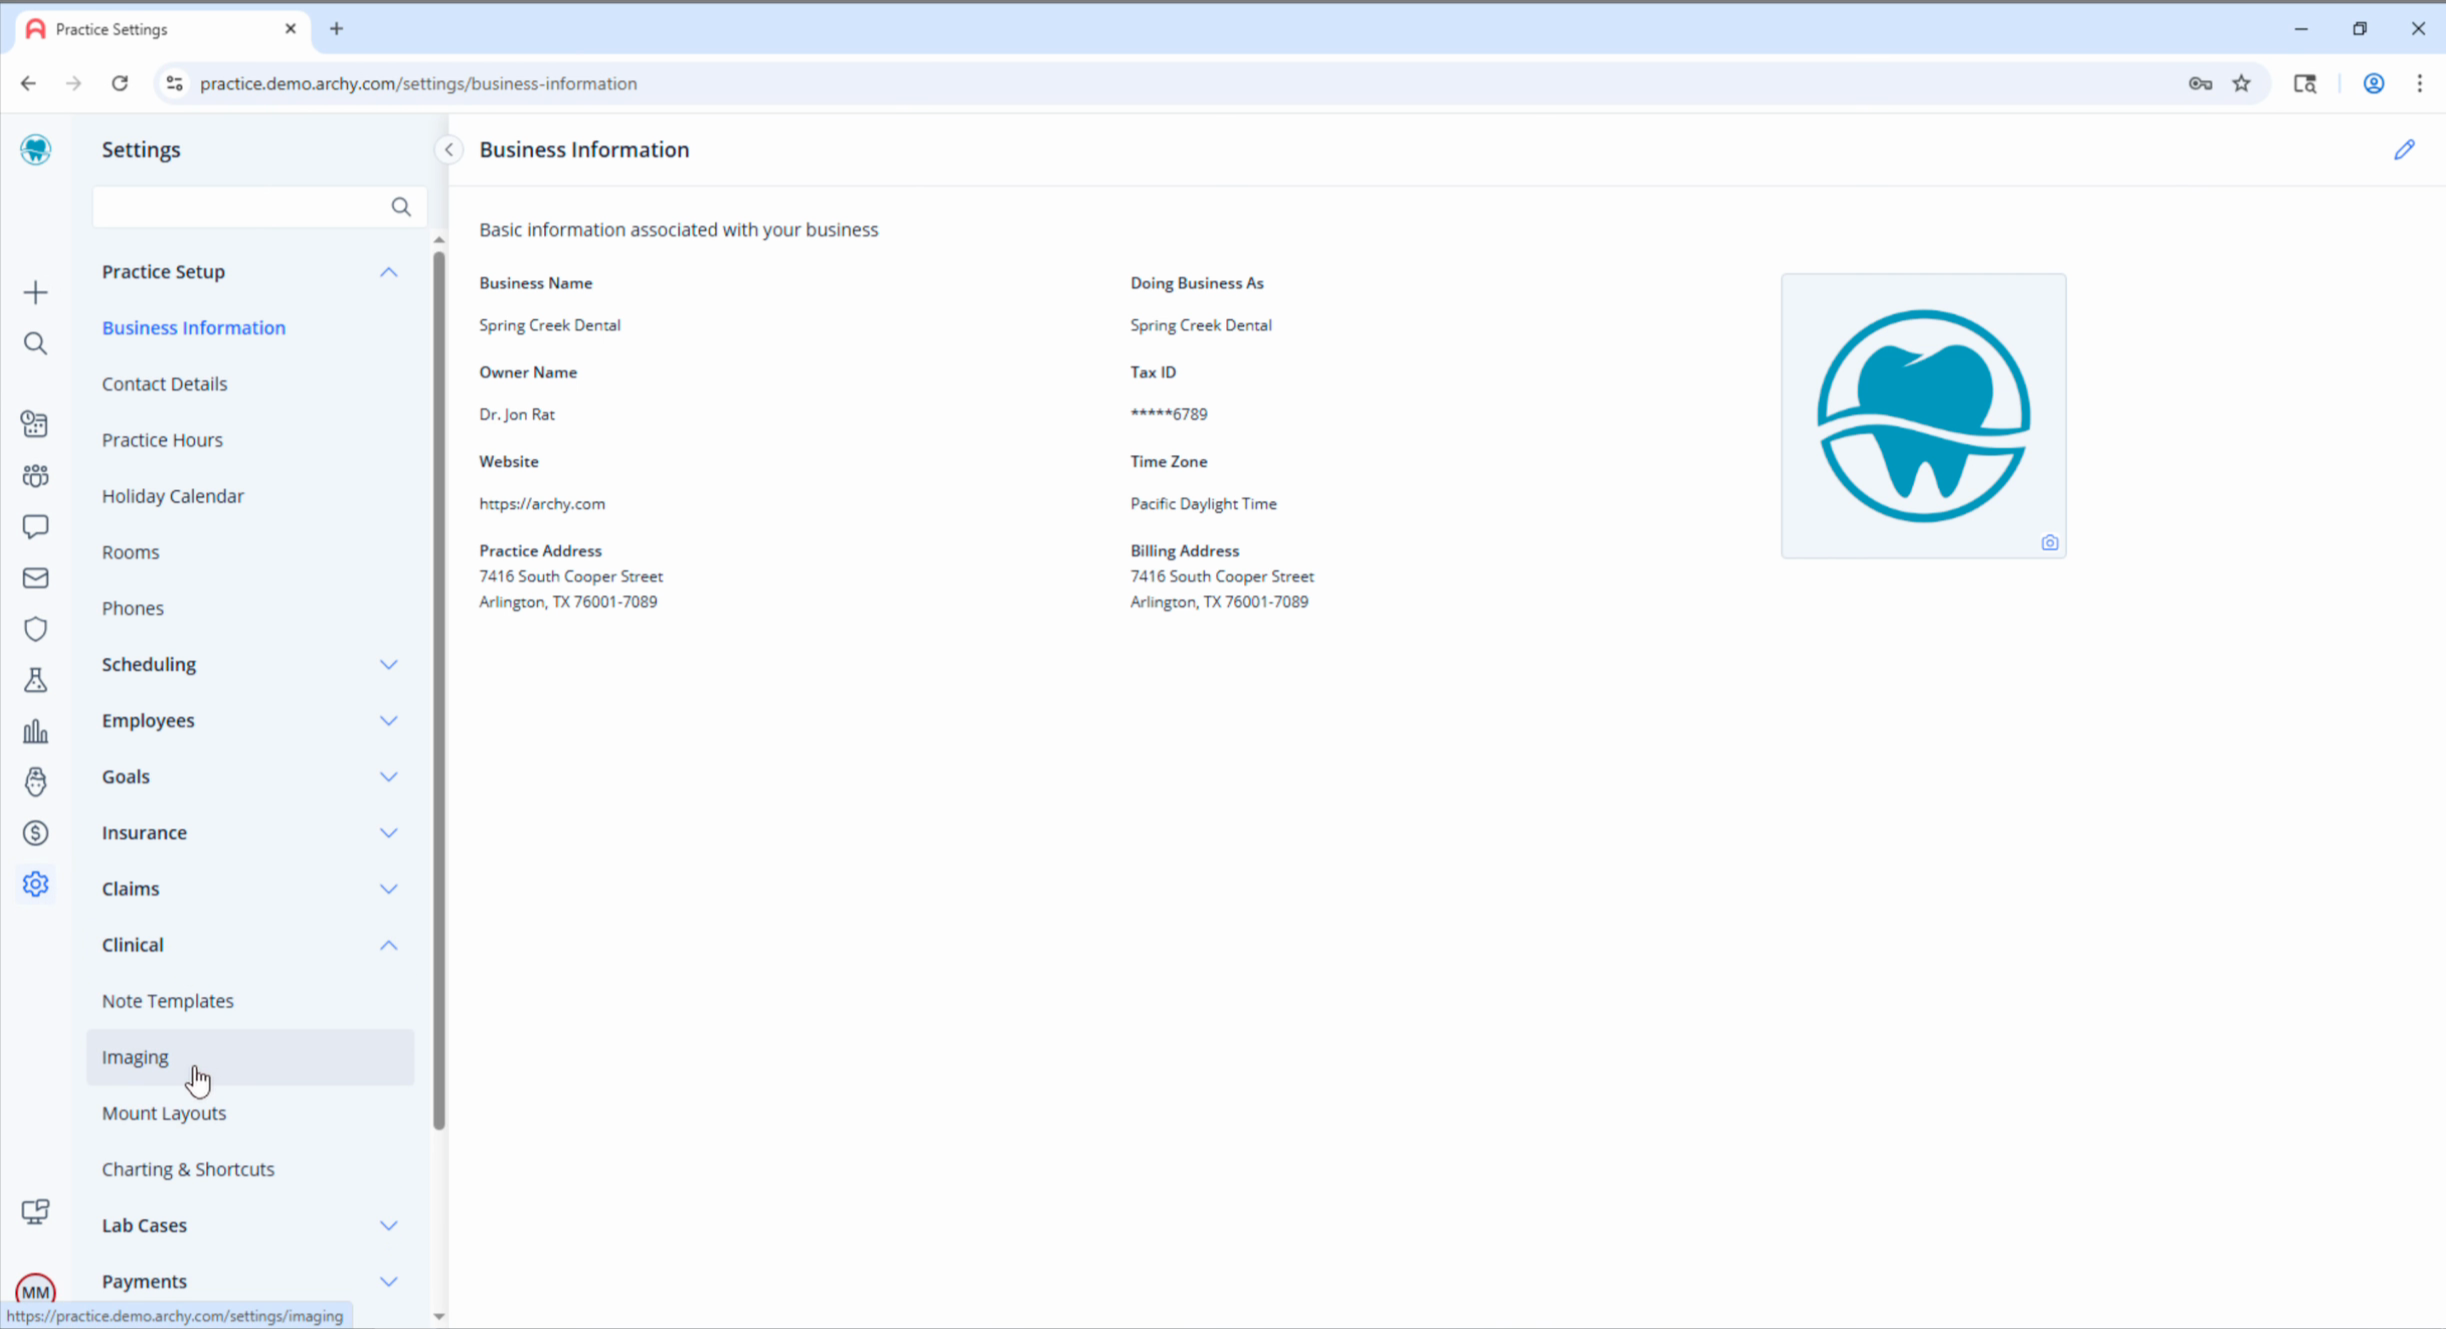Collapse settings panel with left chevron button
The width and height of the screenshot is (2446, 1329).
coord(449,150)
